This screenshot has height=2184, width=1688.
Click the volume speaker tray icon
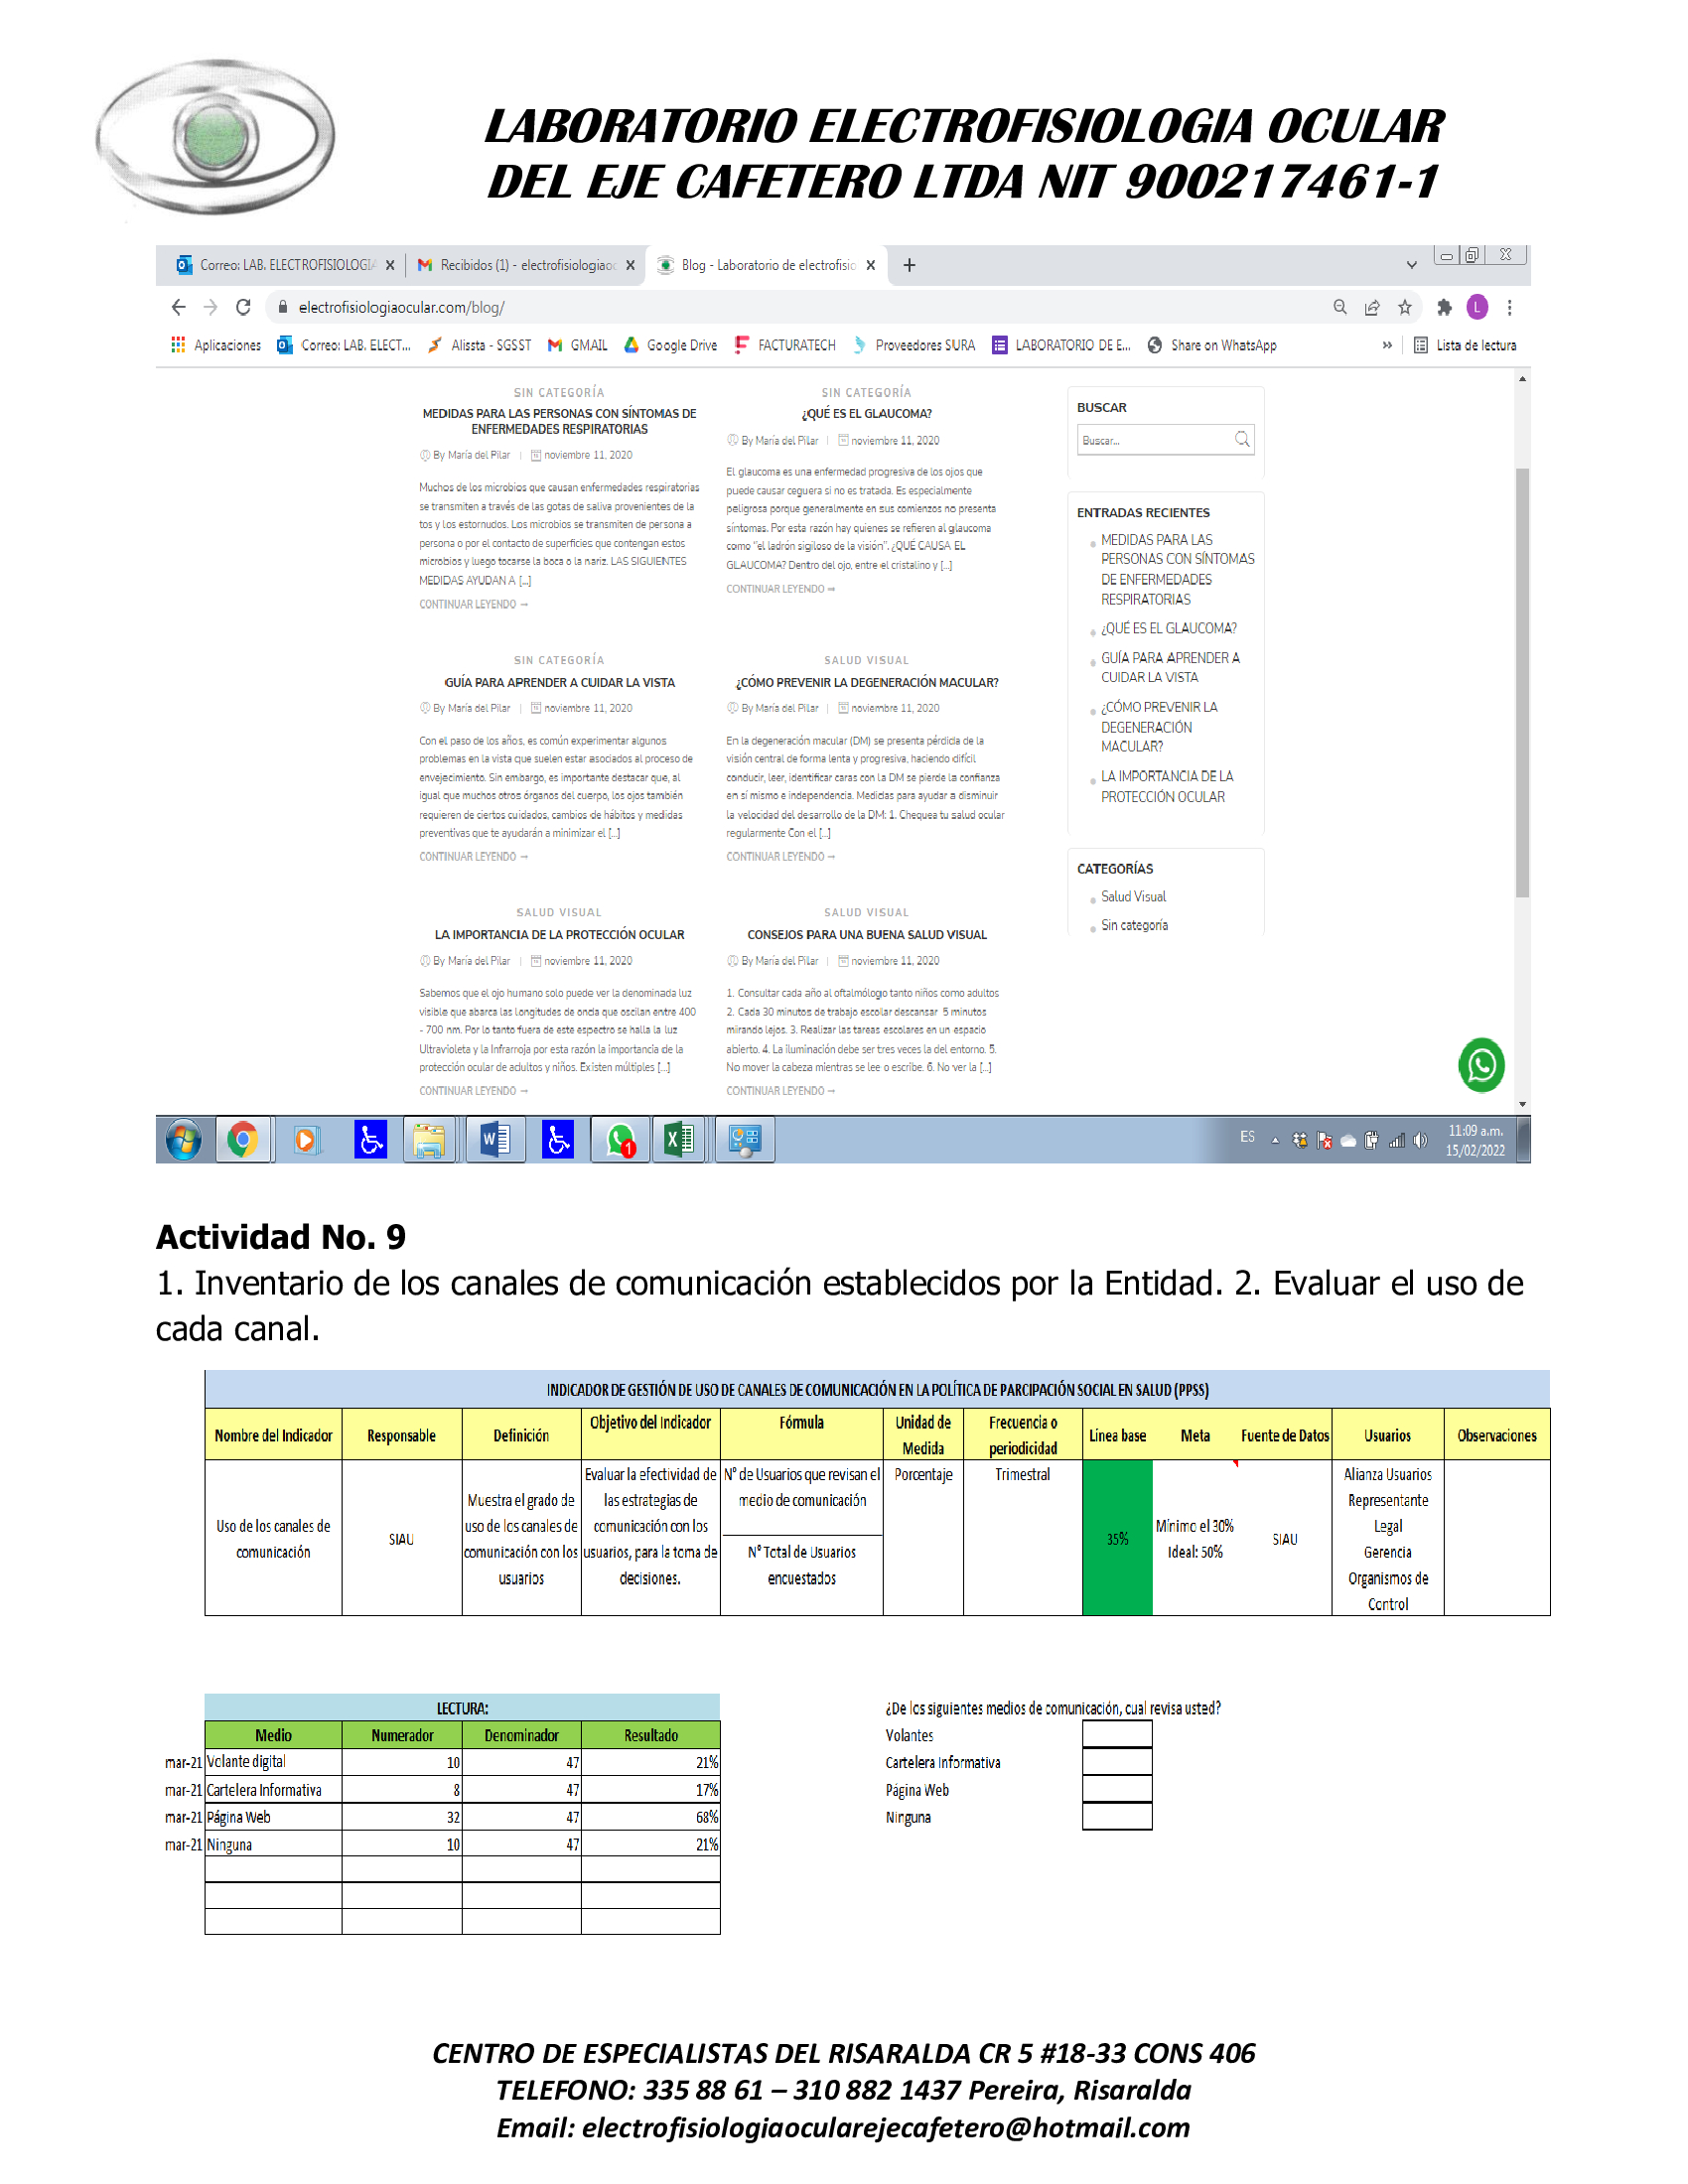click(1420, 1141)
